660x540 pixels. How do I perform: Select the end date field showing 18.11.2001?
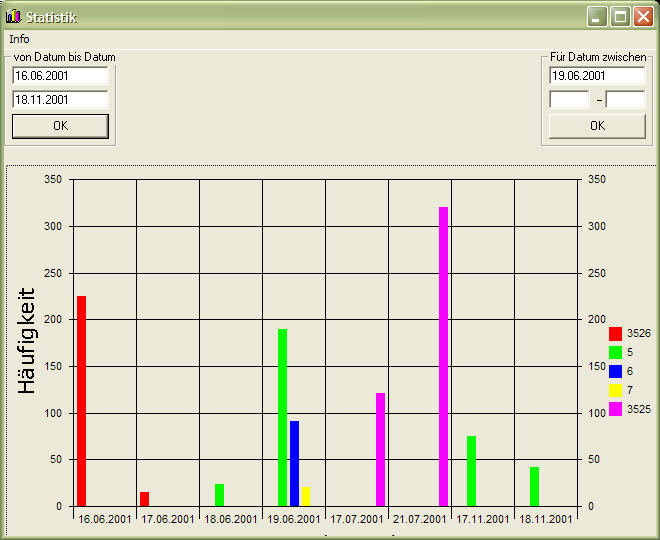click(60, 99)
